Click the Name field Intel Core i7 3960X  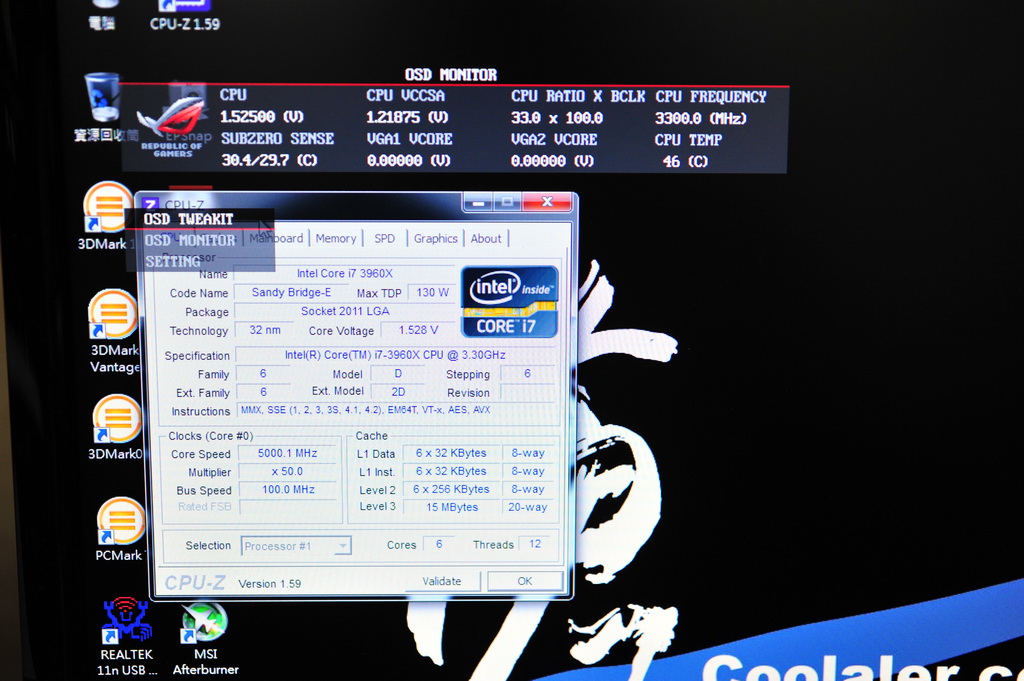click(x=345, y=274)
